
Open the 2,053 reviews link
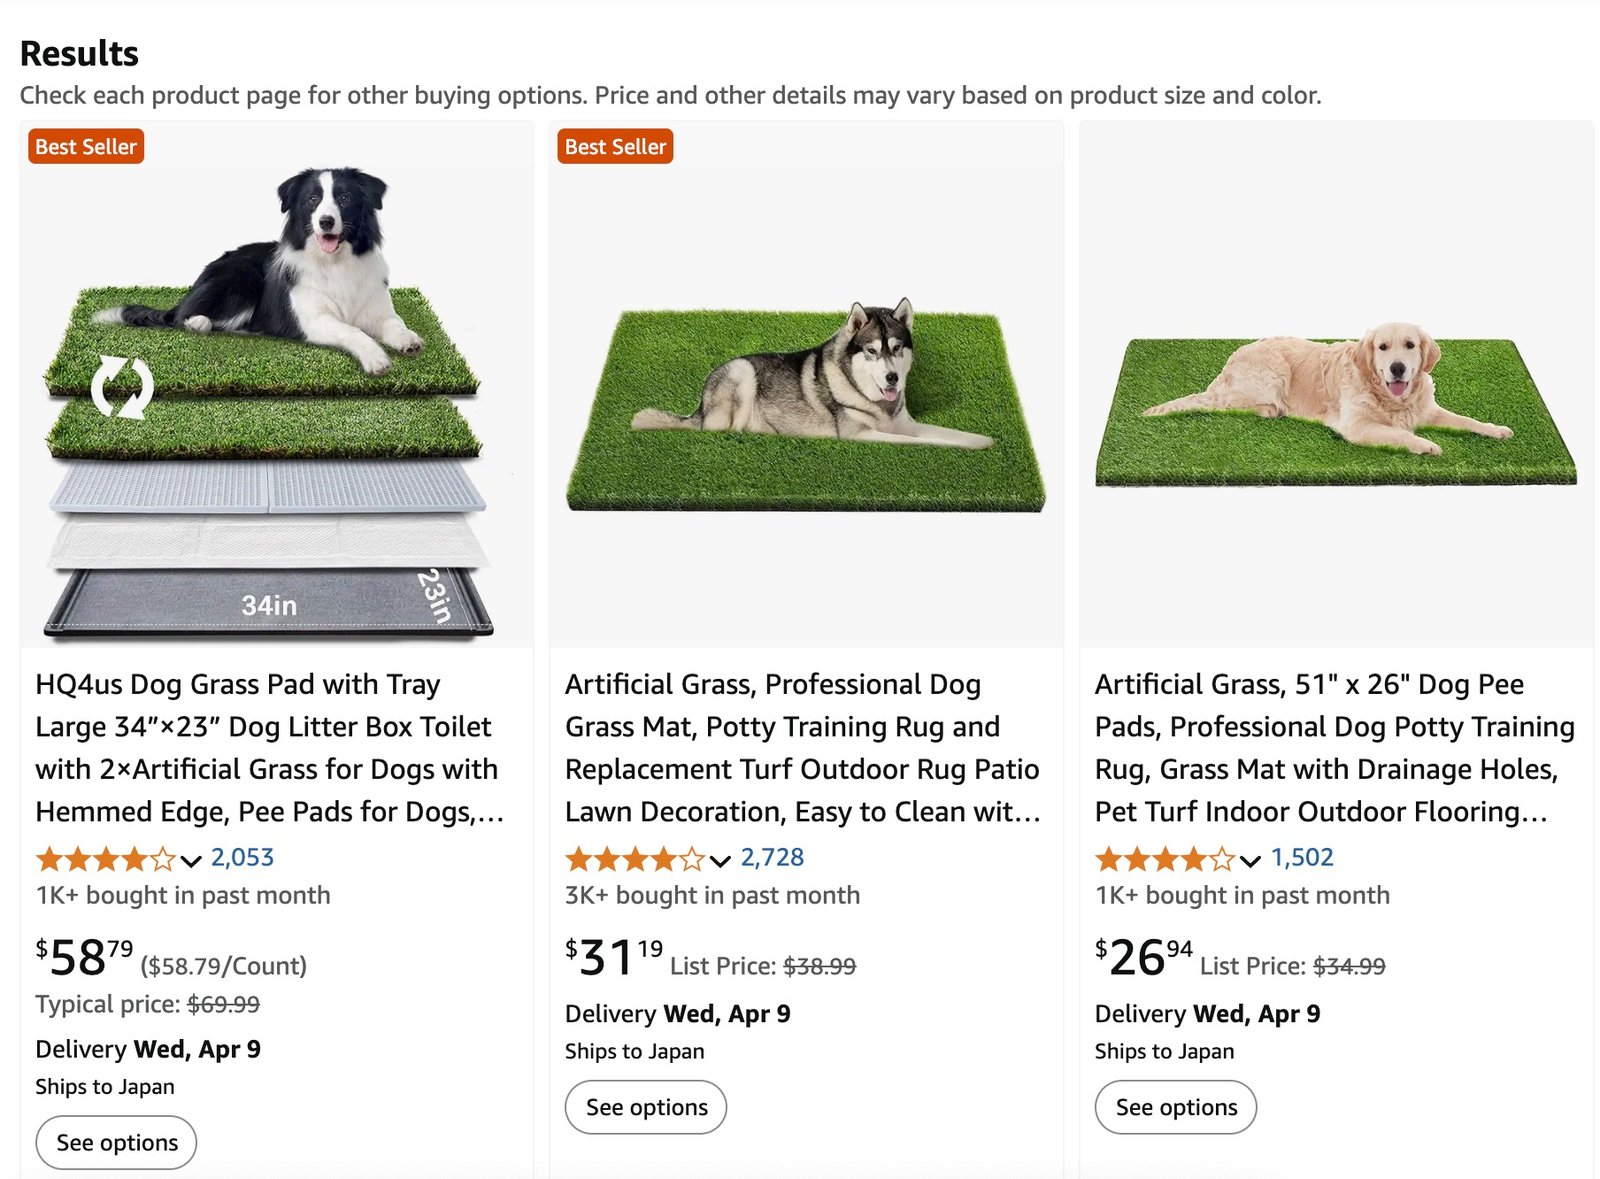(x=242, y=857)
